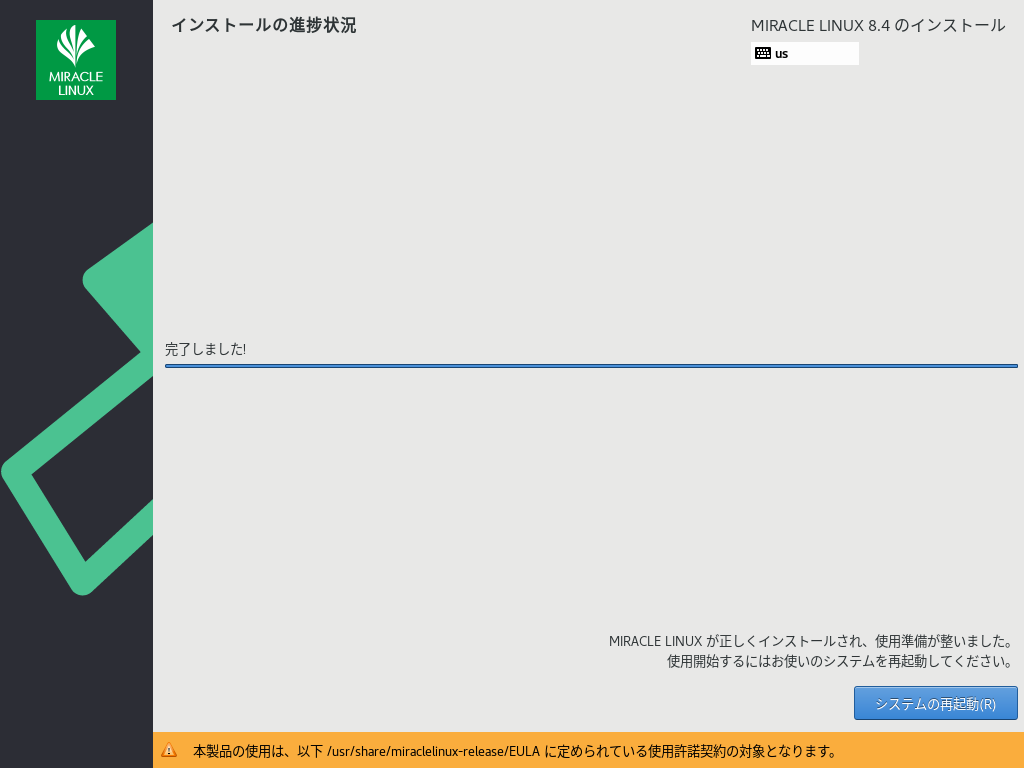
Task: Click the MIRACLE LINUX wordmark under the emblem
Action: (x=76, y=84)
